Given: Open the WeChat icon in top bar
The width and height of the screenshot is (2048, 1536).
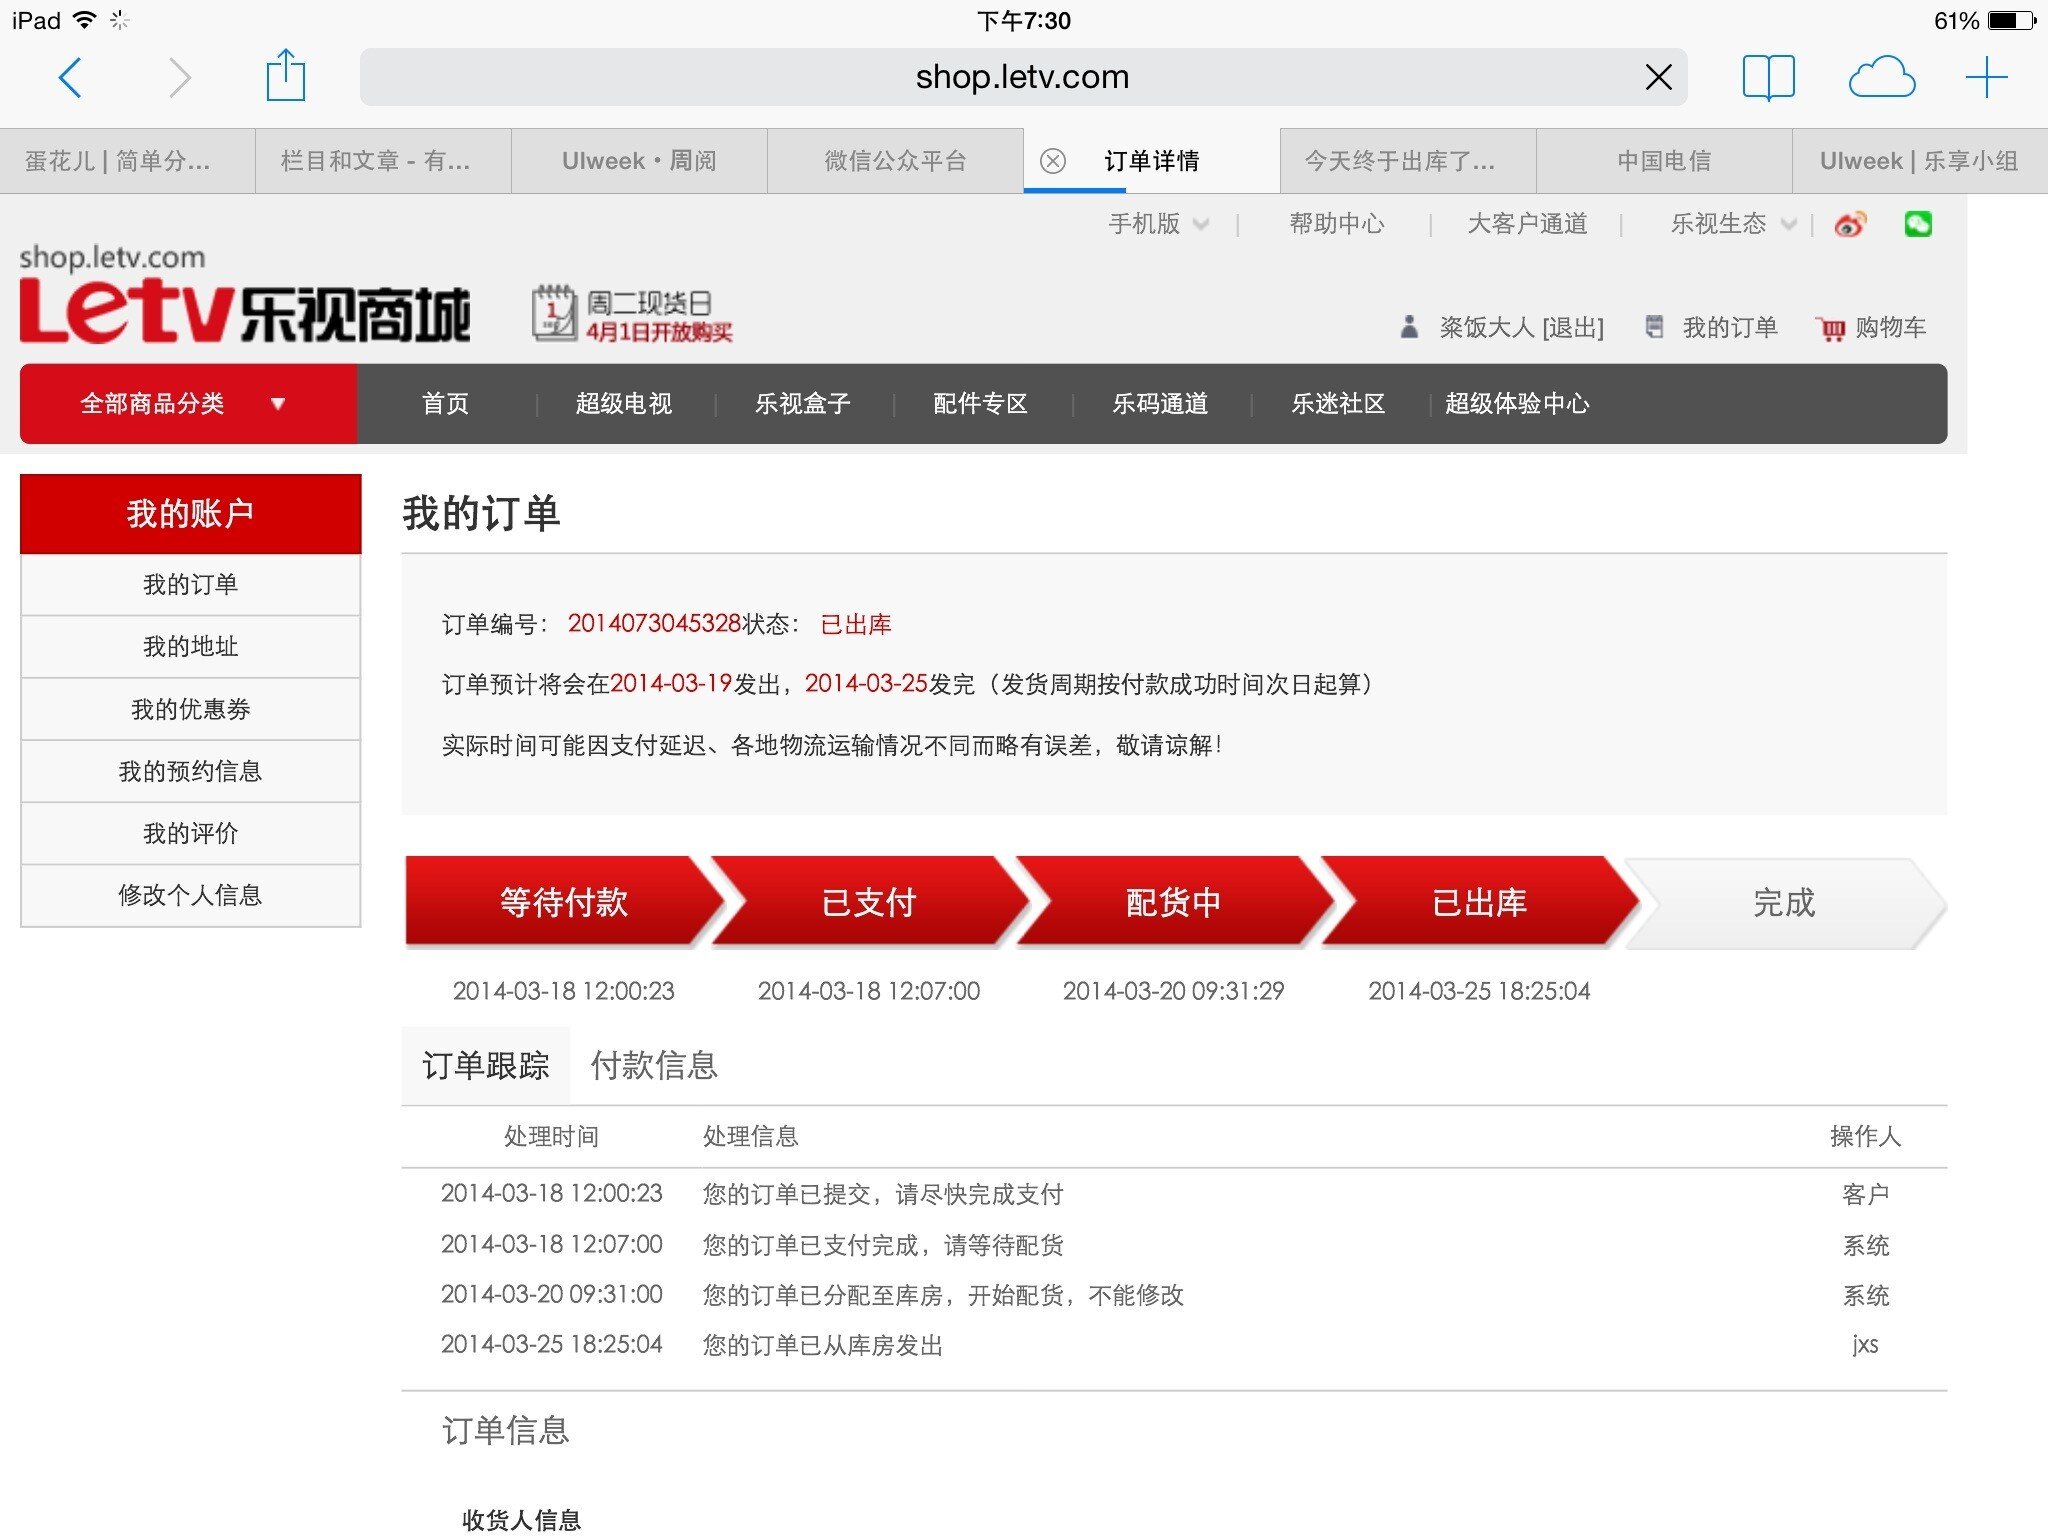Looking at the screenshot, I should tap(1918, 224).
